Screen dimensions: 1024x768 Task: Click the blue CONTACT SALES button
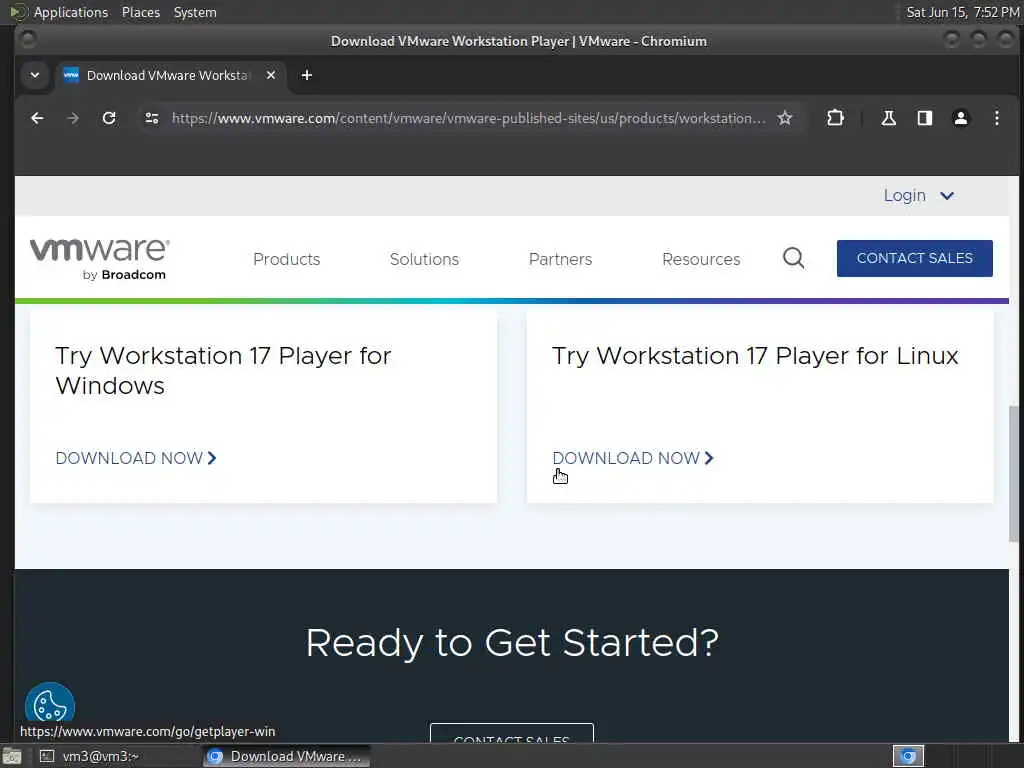pyautogui.click(x=914, y=258)
